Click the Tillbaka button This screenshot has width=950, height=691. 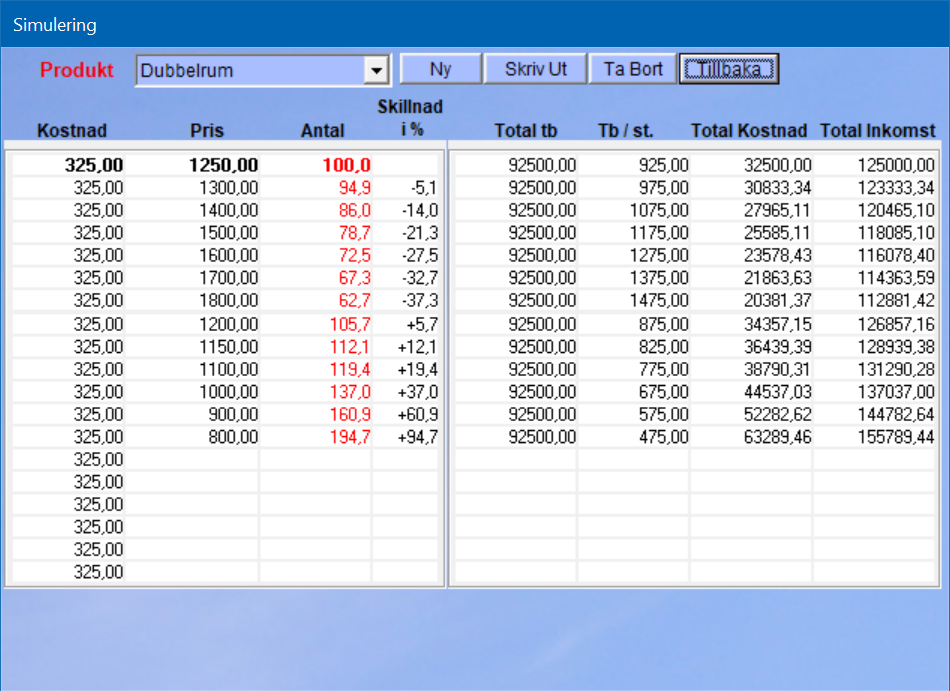click(x=728, y=70)
